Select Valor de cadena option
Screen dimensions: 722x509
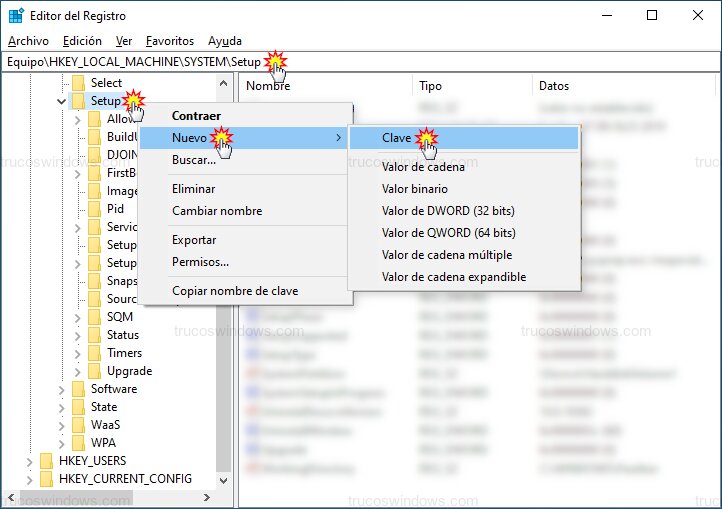464,167
